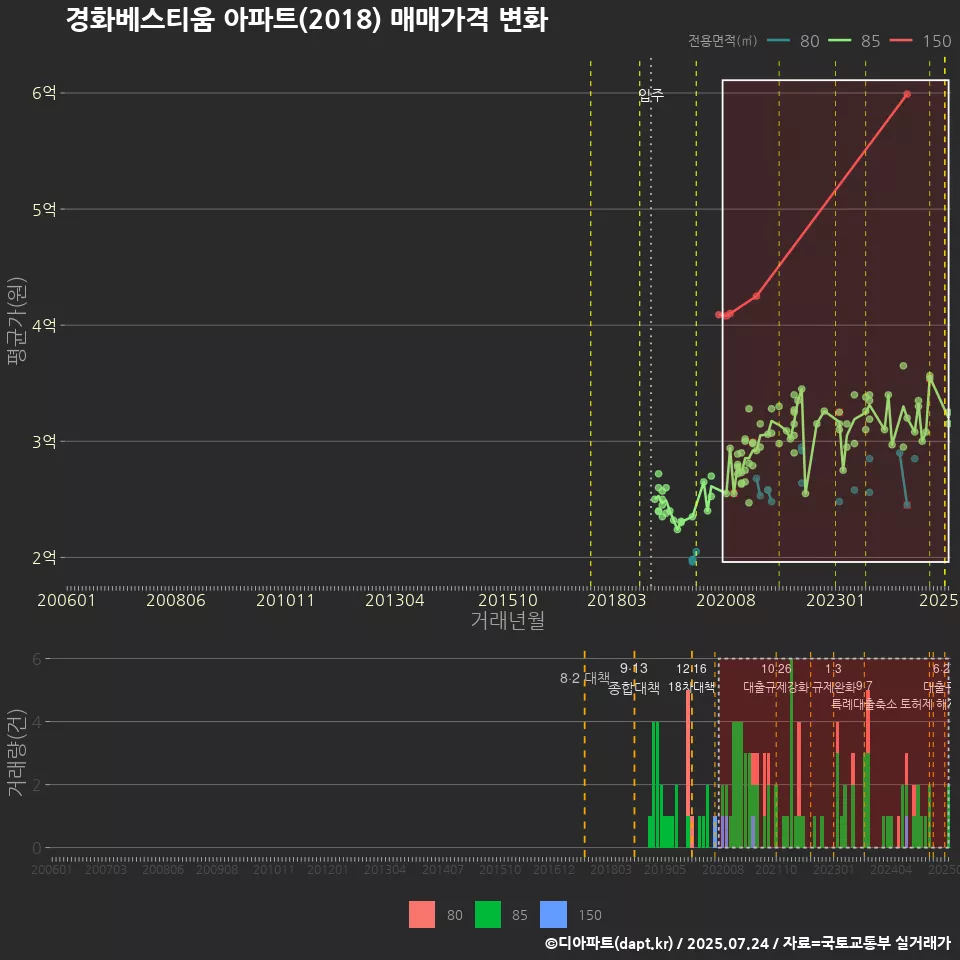Click '201612' on the volume chart x-axis
Image resolution: width=960 pixels, height=960 pixels.
[x=554, y=869]
